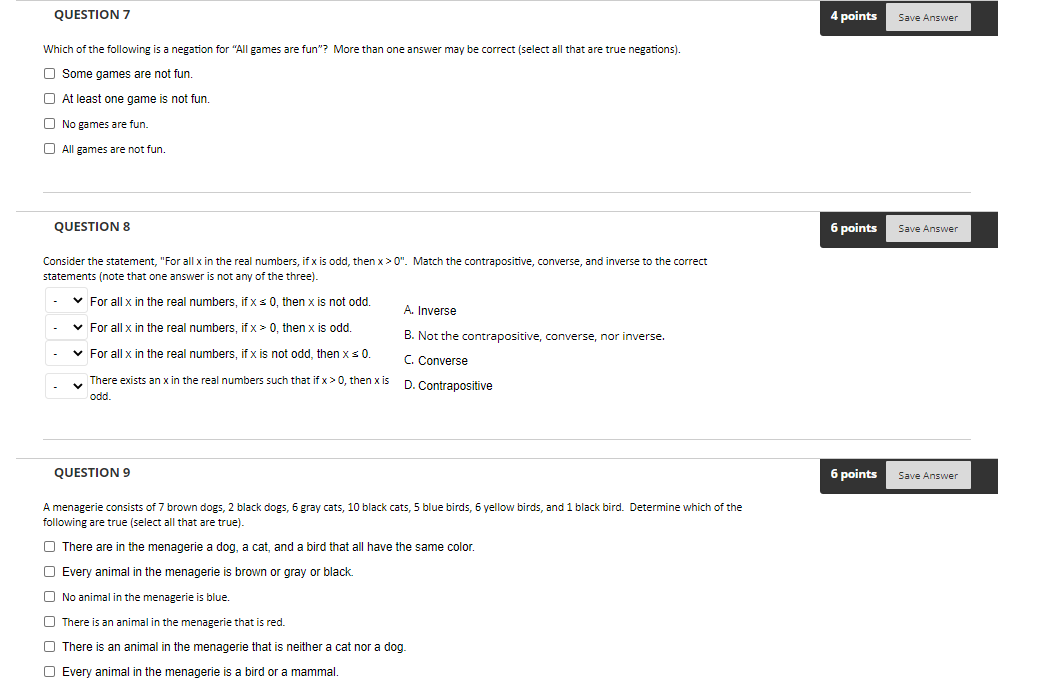
Task: Open dropdown for 'if x ≤ 0, then x is not odd'
Action: coord(66,301)
